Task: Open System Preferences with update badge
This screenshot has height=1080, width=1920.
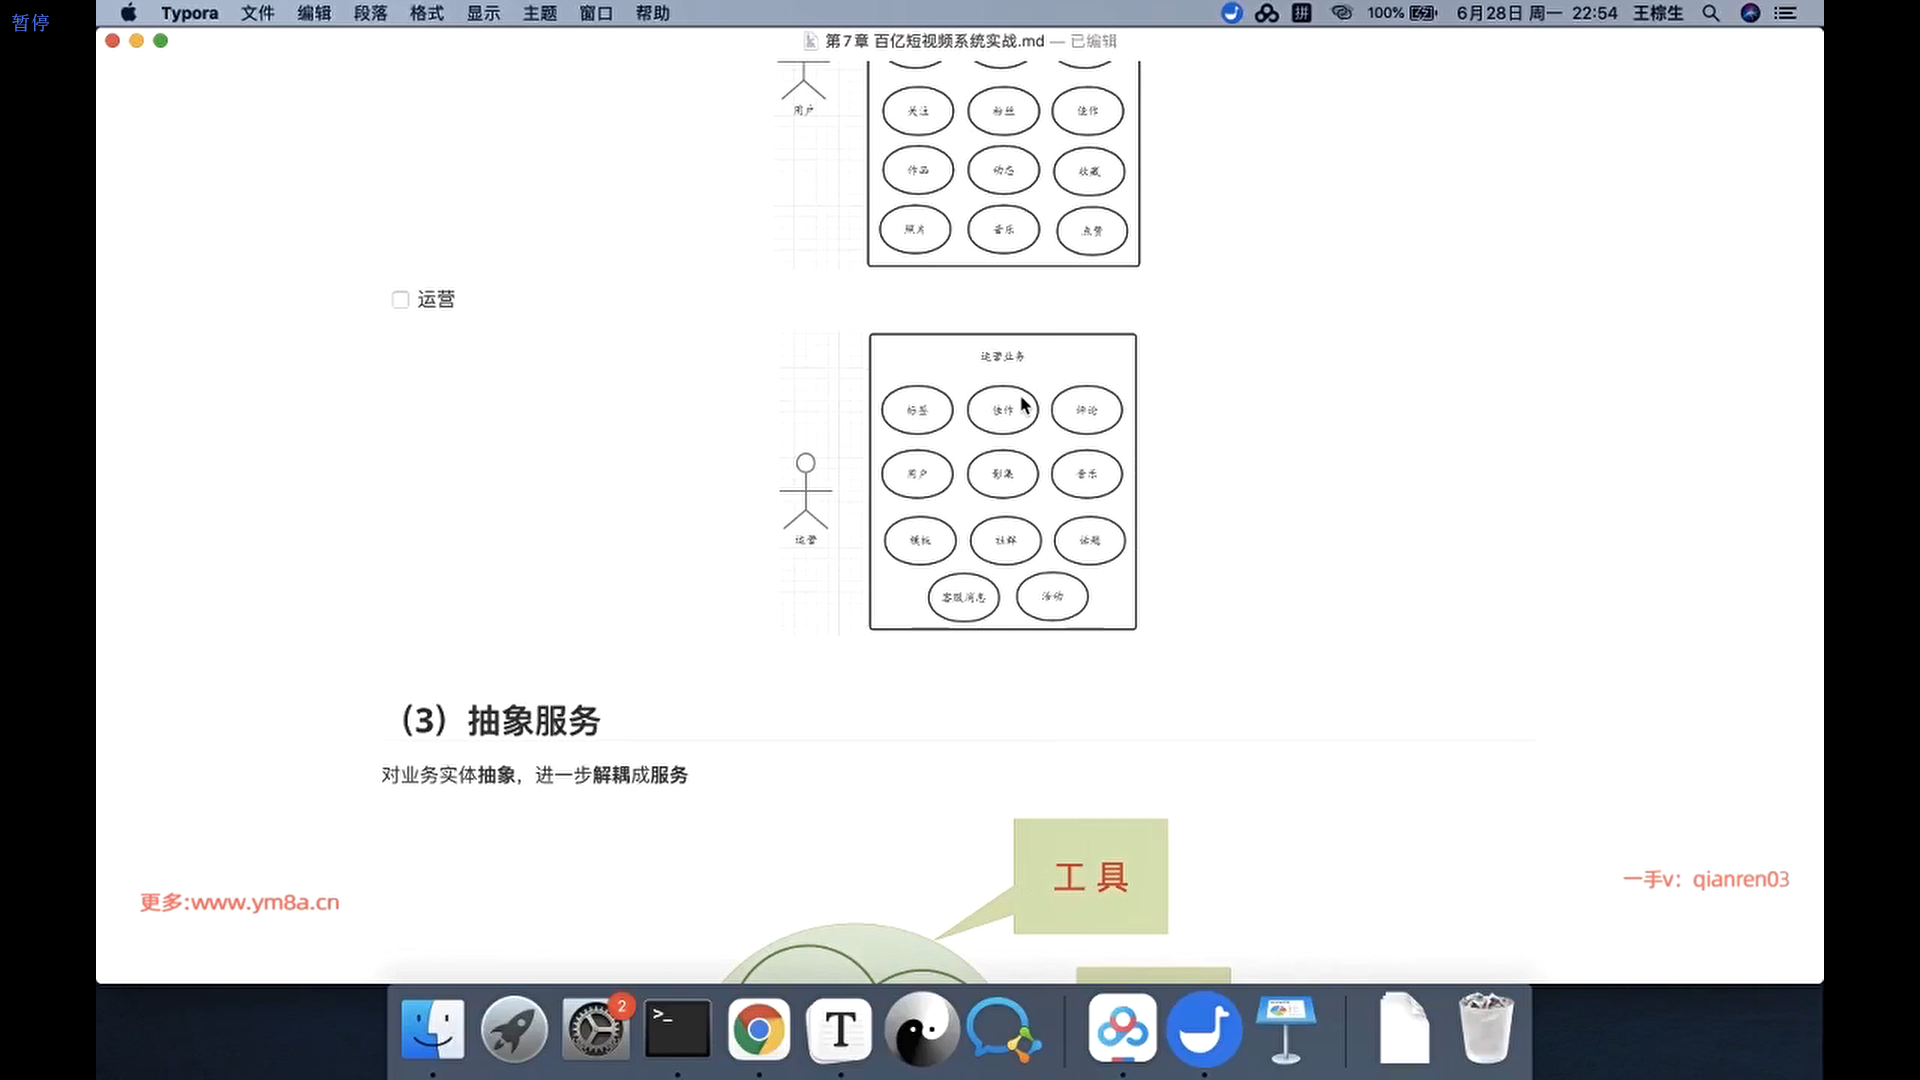Action: 596,1029
